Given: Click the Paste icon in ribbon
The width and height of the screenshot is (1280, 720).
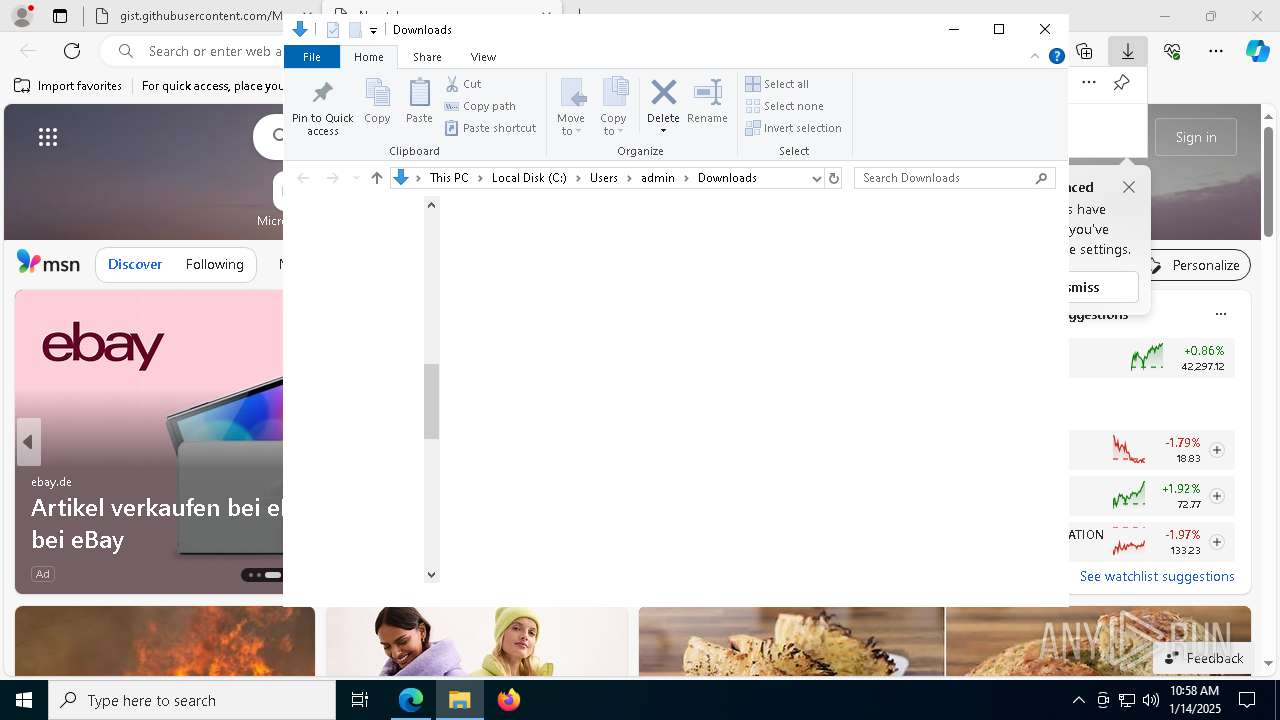Looking at the screenshot, I should (x=419, y=101).
